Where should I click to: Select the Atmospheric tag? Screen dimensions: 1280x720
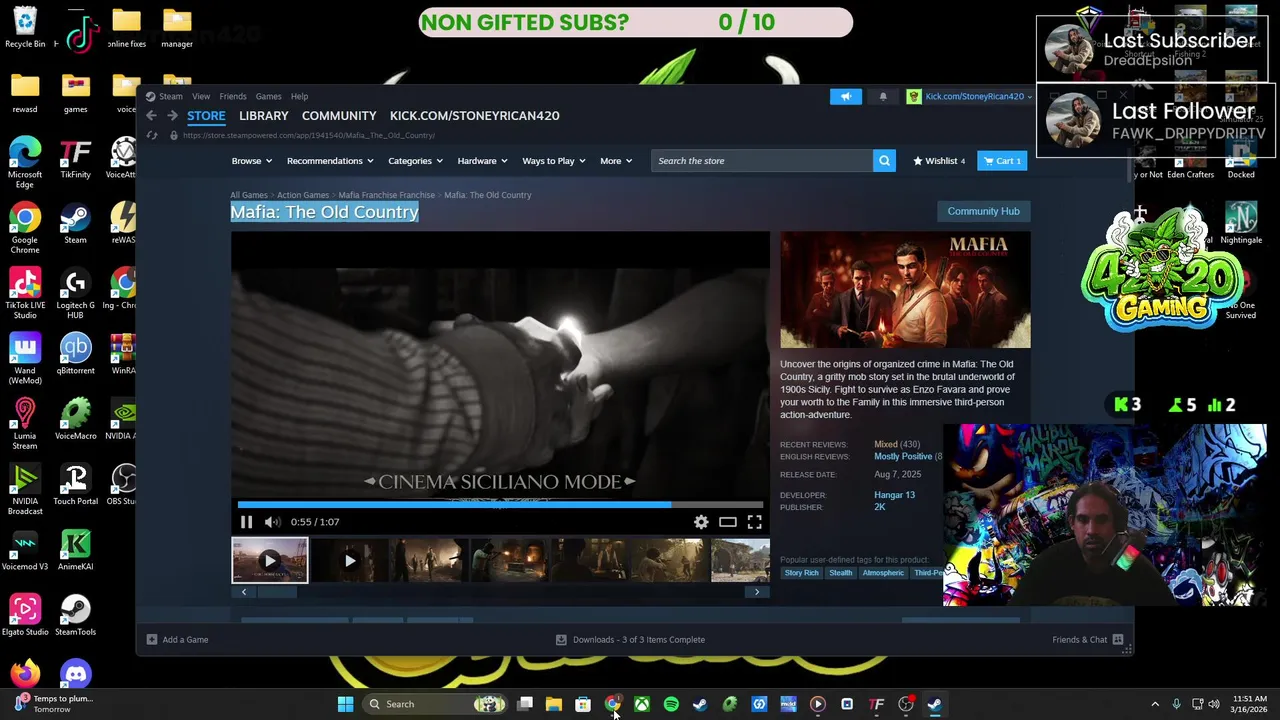click(x=883, y=573)
